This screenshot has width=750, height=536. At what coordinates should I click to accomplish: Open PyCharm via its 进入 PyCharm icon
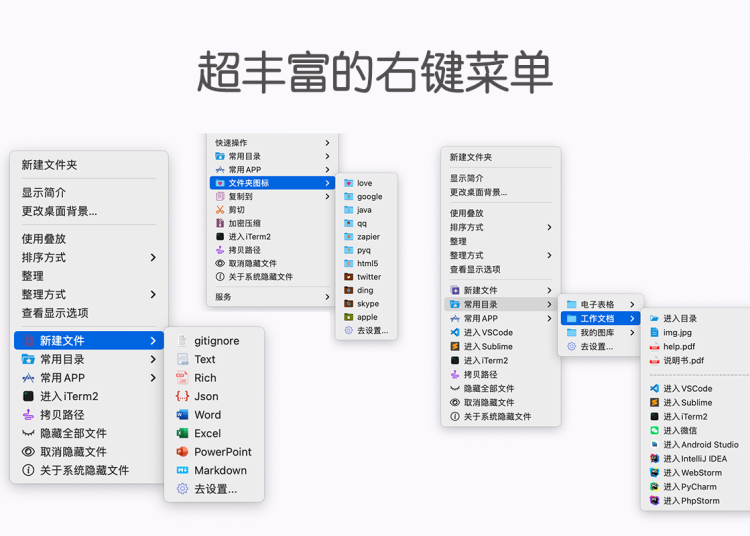click(x=654, y=487)
